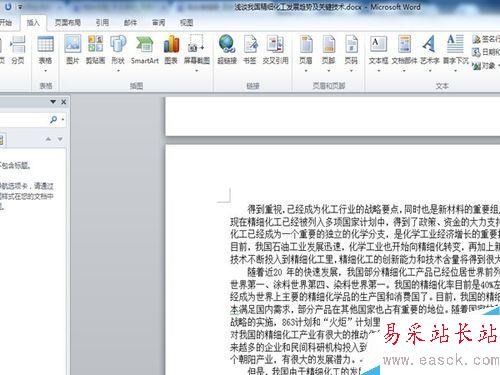The height and width of the screenshot is (375, 500).
Task: Switch to the Review (审阅) tab
Action: click(x=158, y=22)
